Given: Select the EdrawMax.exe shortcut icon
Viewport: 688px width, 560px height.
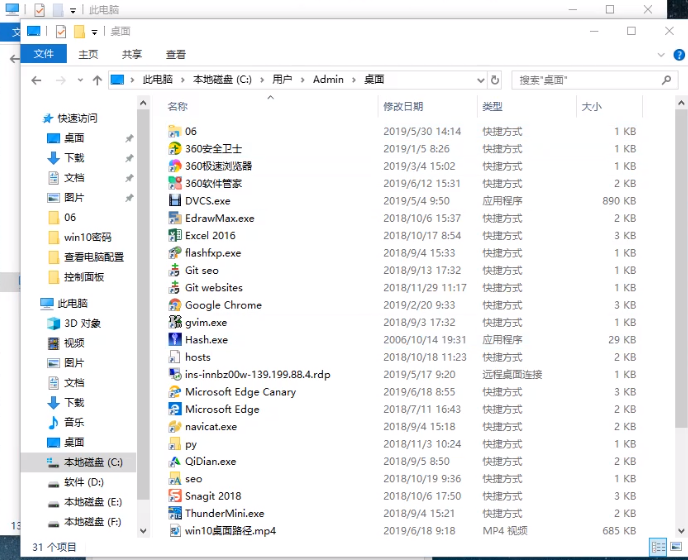Looking at the screenshot, I should 175,218.
